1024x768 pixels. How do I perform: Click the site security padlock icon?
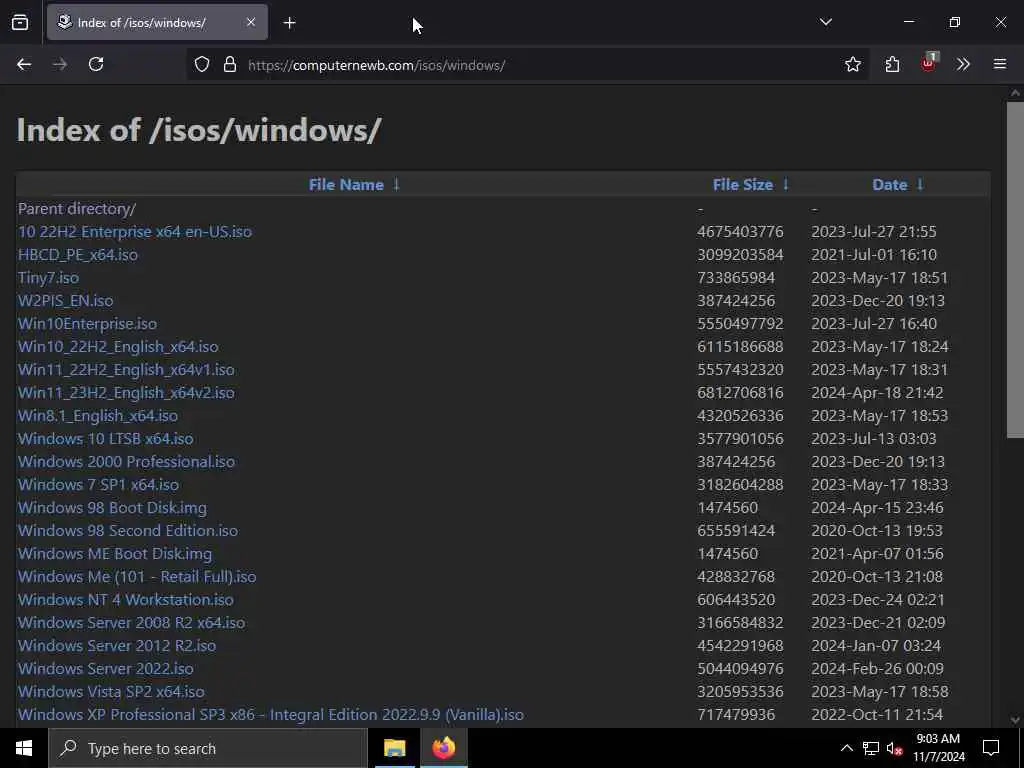click(x=229, y=64)
